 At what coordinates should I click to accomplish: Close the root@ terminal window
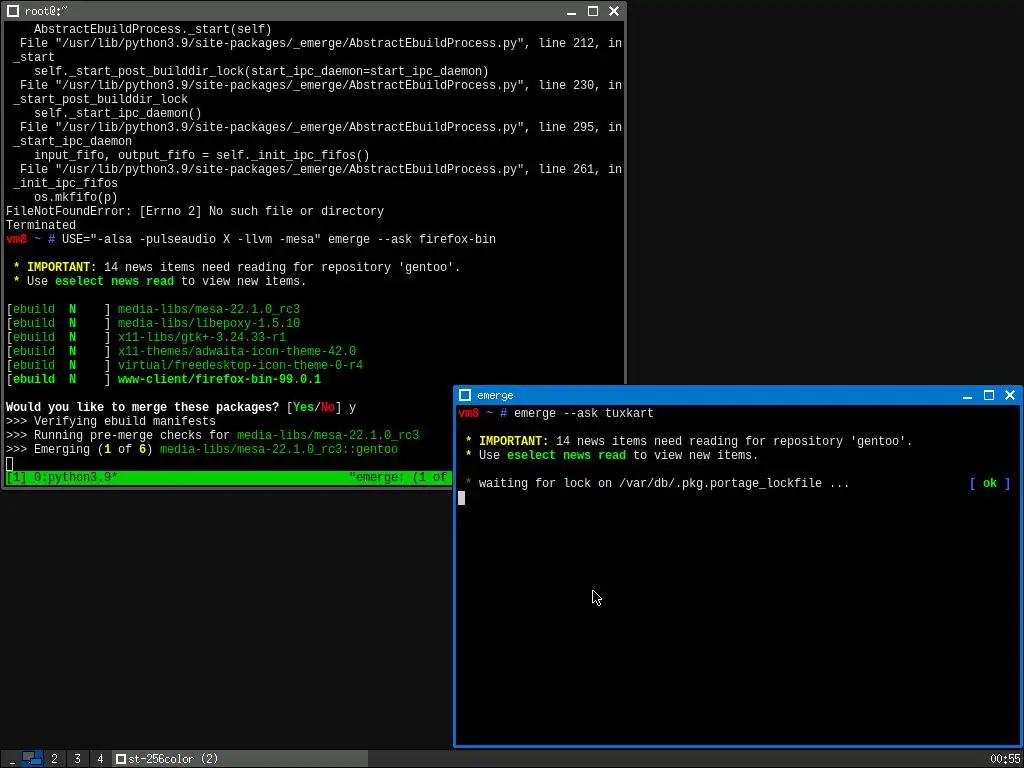tap(613, 11)
